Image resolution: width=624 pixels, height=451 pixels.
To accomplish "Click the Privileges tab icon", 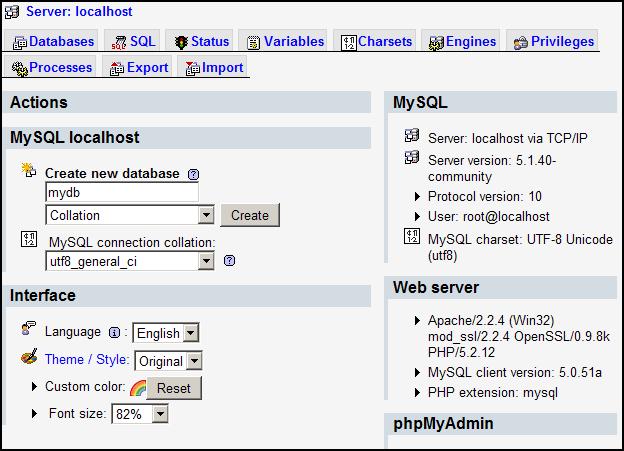I will click(521, 43).
